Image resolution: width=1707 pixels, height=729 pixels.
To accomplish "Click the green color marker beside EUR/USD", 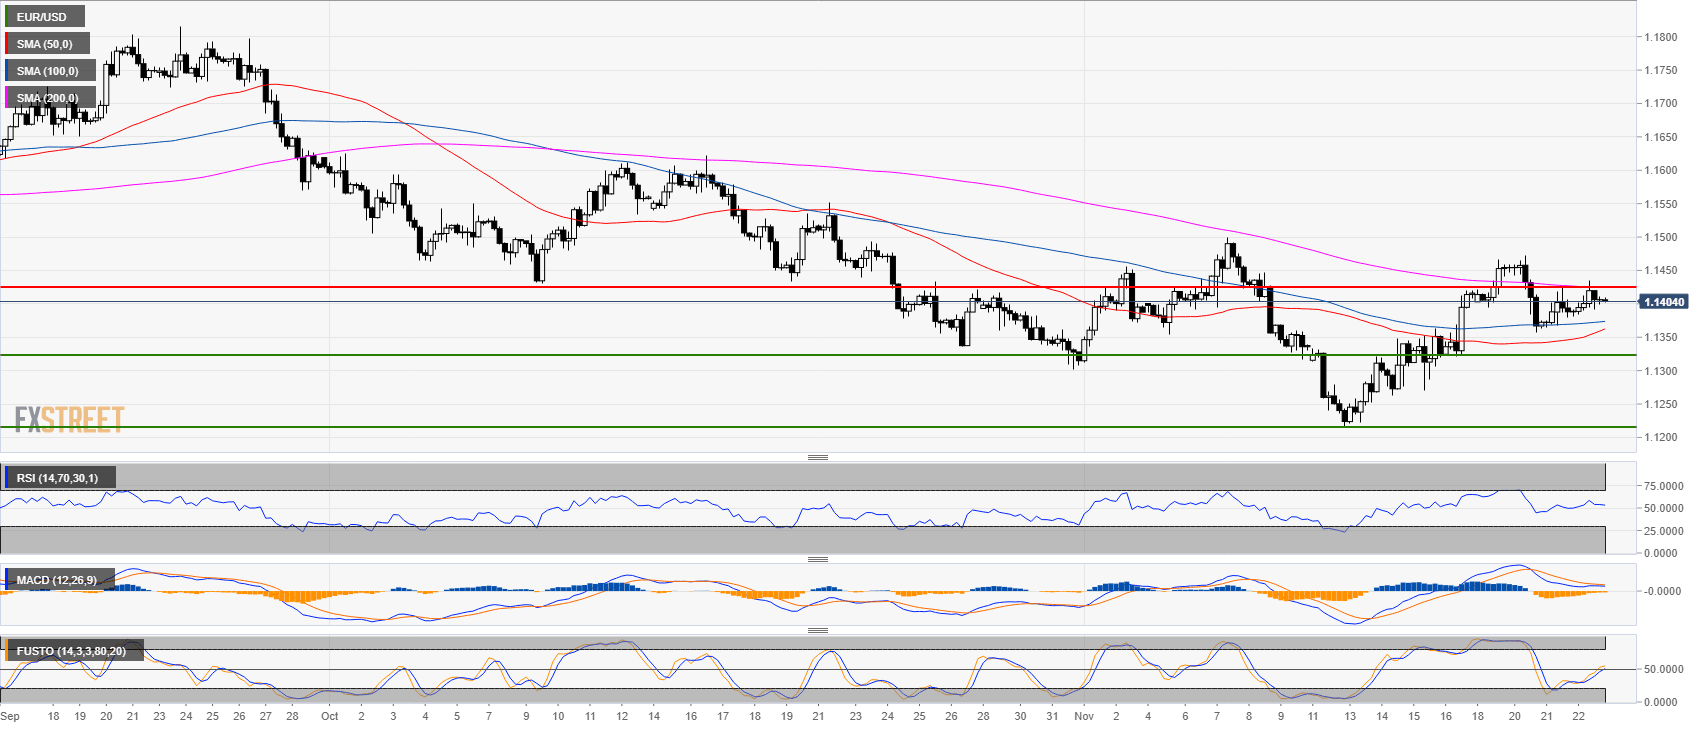I will pyautogui.click(x=6, y=17).
